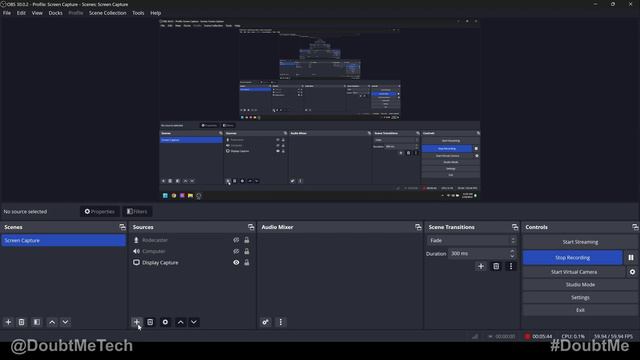640x360 pixels.
Task: Open the View menu
Action: point(37,13)
